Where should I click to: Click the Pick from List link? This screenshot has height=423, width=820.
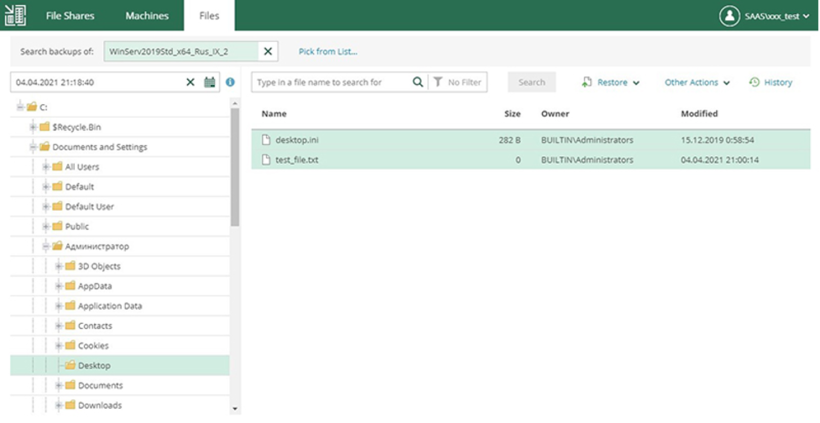click(x=328, y=51)
